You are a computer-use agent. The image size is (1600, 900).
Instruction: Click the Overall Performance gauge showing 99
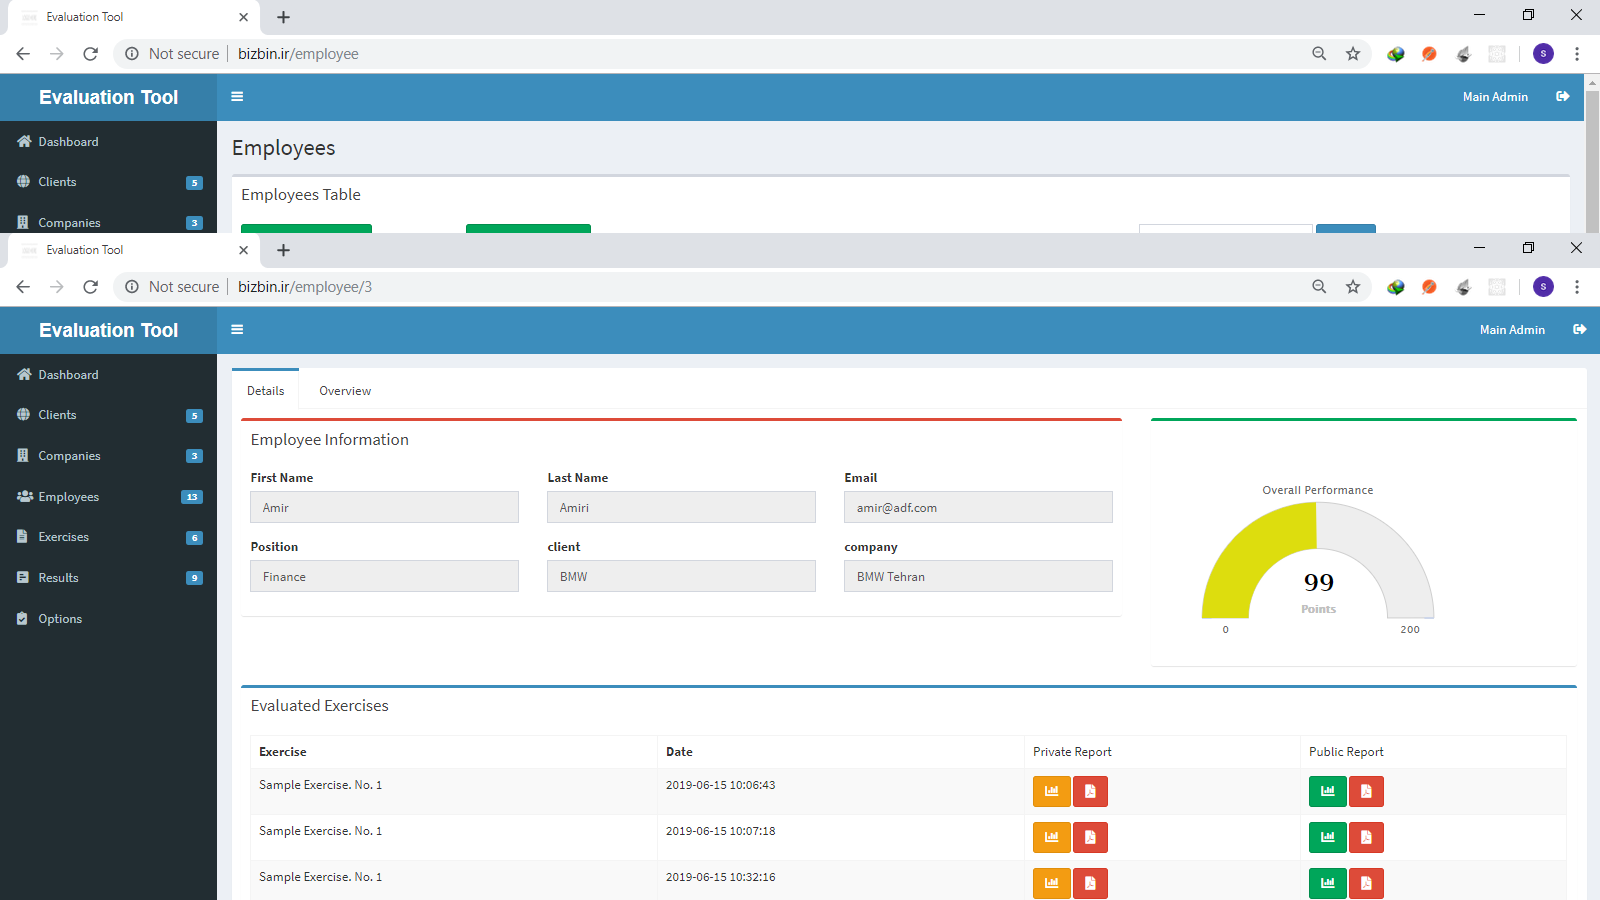[1318, 560]
